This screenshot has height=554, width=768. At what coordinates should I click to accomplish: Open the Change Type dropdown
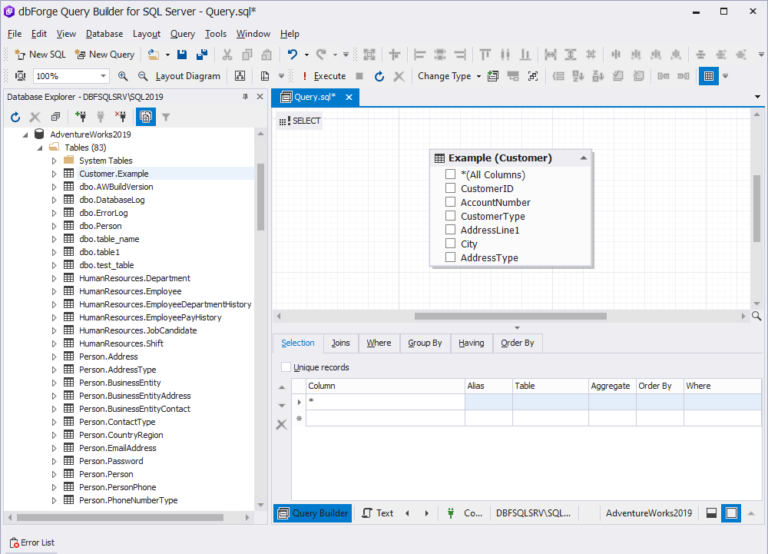point(449,76)
